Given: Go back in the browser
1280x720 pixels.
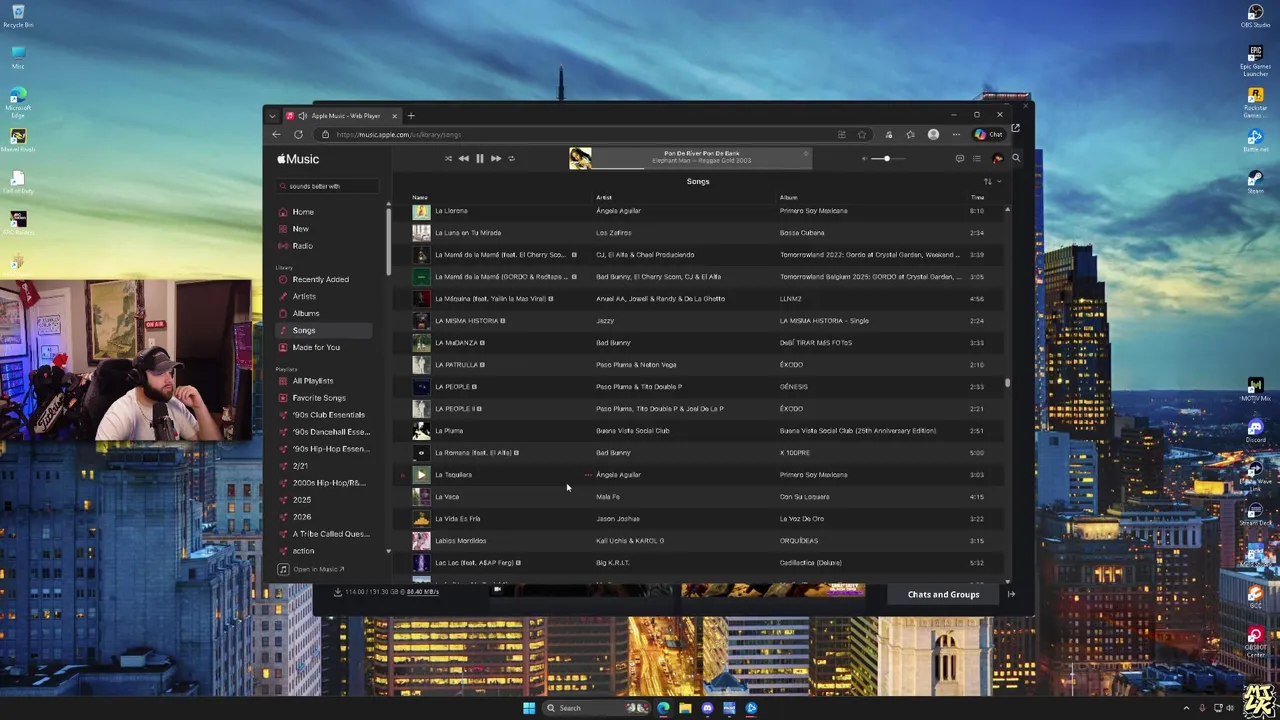Looking at the screenshot, I should [277, 134].
